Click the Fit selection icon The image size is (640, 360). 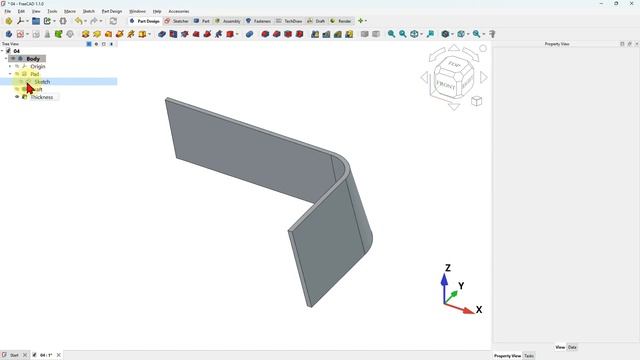tap(430, 34)
